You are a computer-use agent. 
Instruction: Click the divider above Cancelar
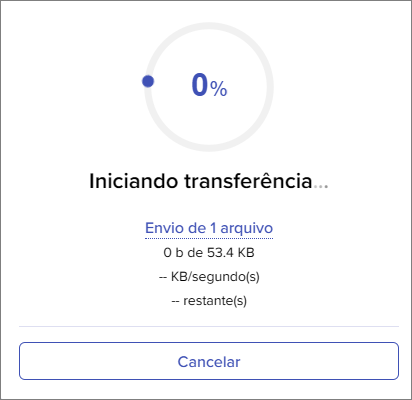[209, 326]
